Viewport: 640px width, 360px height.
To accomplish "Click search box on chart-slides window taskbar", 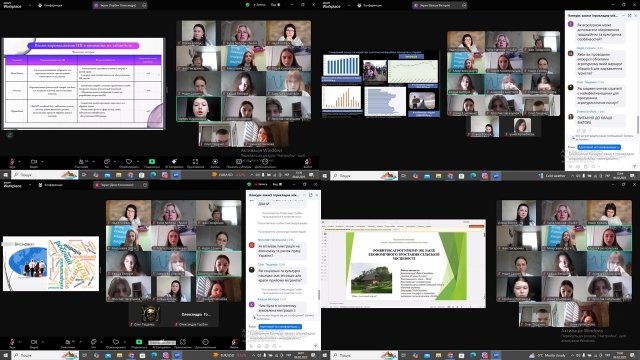I will click(363, 176).
